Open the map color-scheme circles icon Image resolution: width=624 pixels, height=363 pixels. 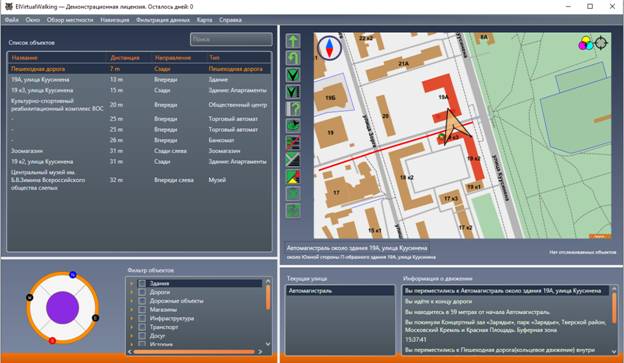tap(585, 43)
